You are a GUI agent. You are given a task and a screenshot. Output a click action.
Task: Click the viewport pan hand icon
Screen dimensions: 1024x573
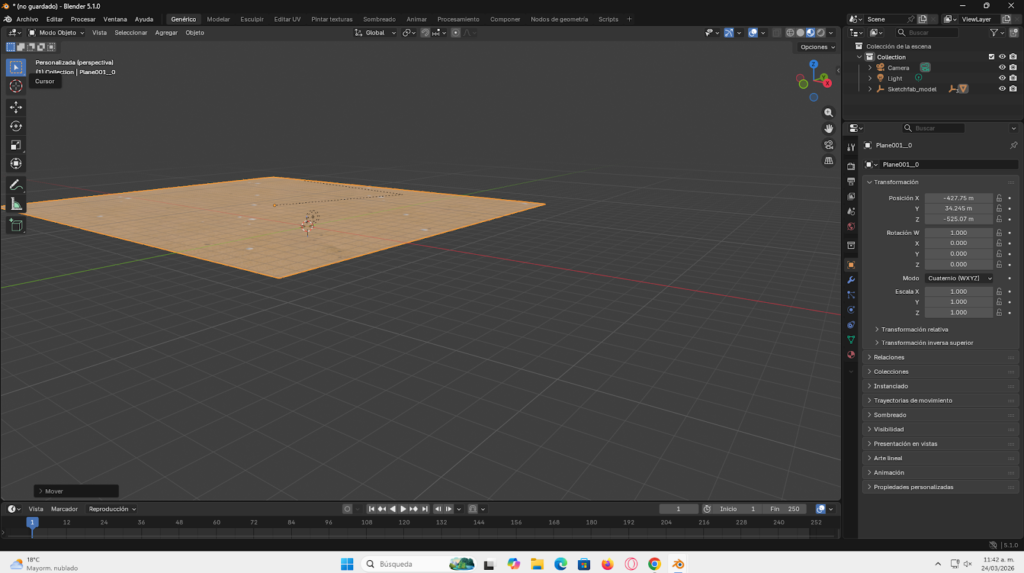(829, 129)
